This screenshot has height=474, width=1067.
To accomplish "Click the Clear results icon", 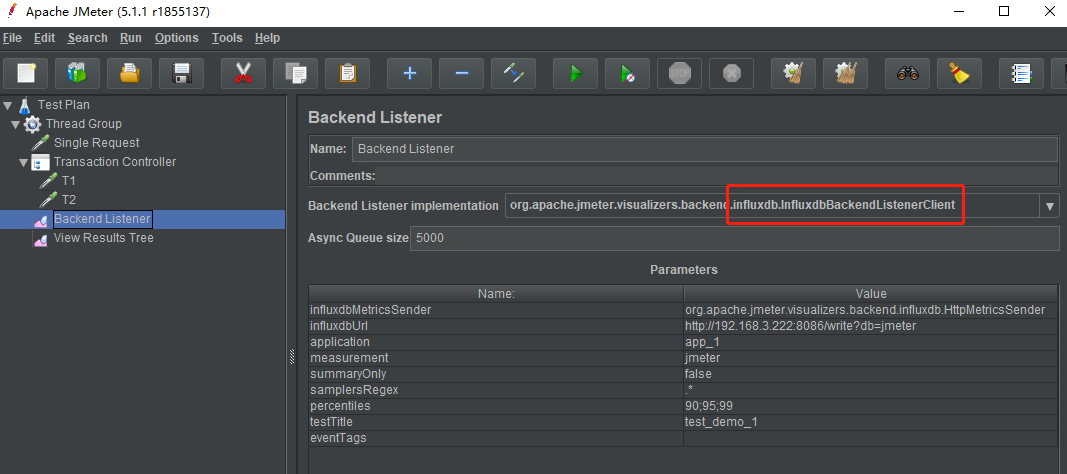I will click(793, 73).
